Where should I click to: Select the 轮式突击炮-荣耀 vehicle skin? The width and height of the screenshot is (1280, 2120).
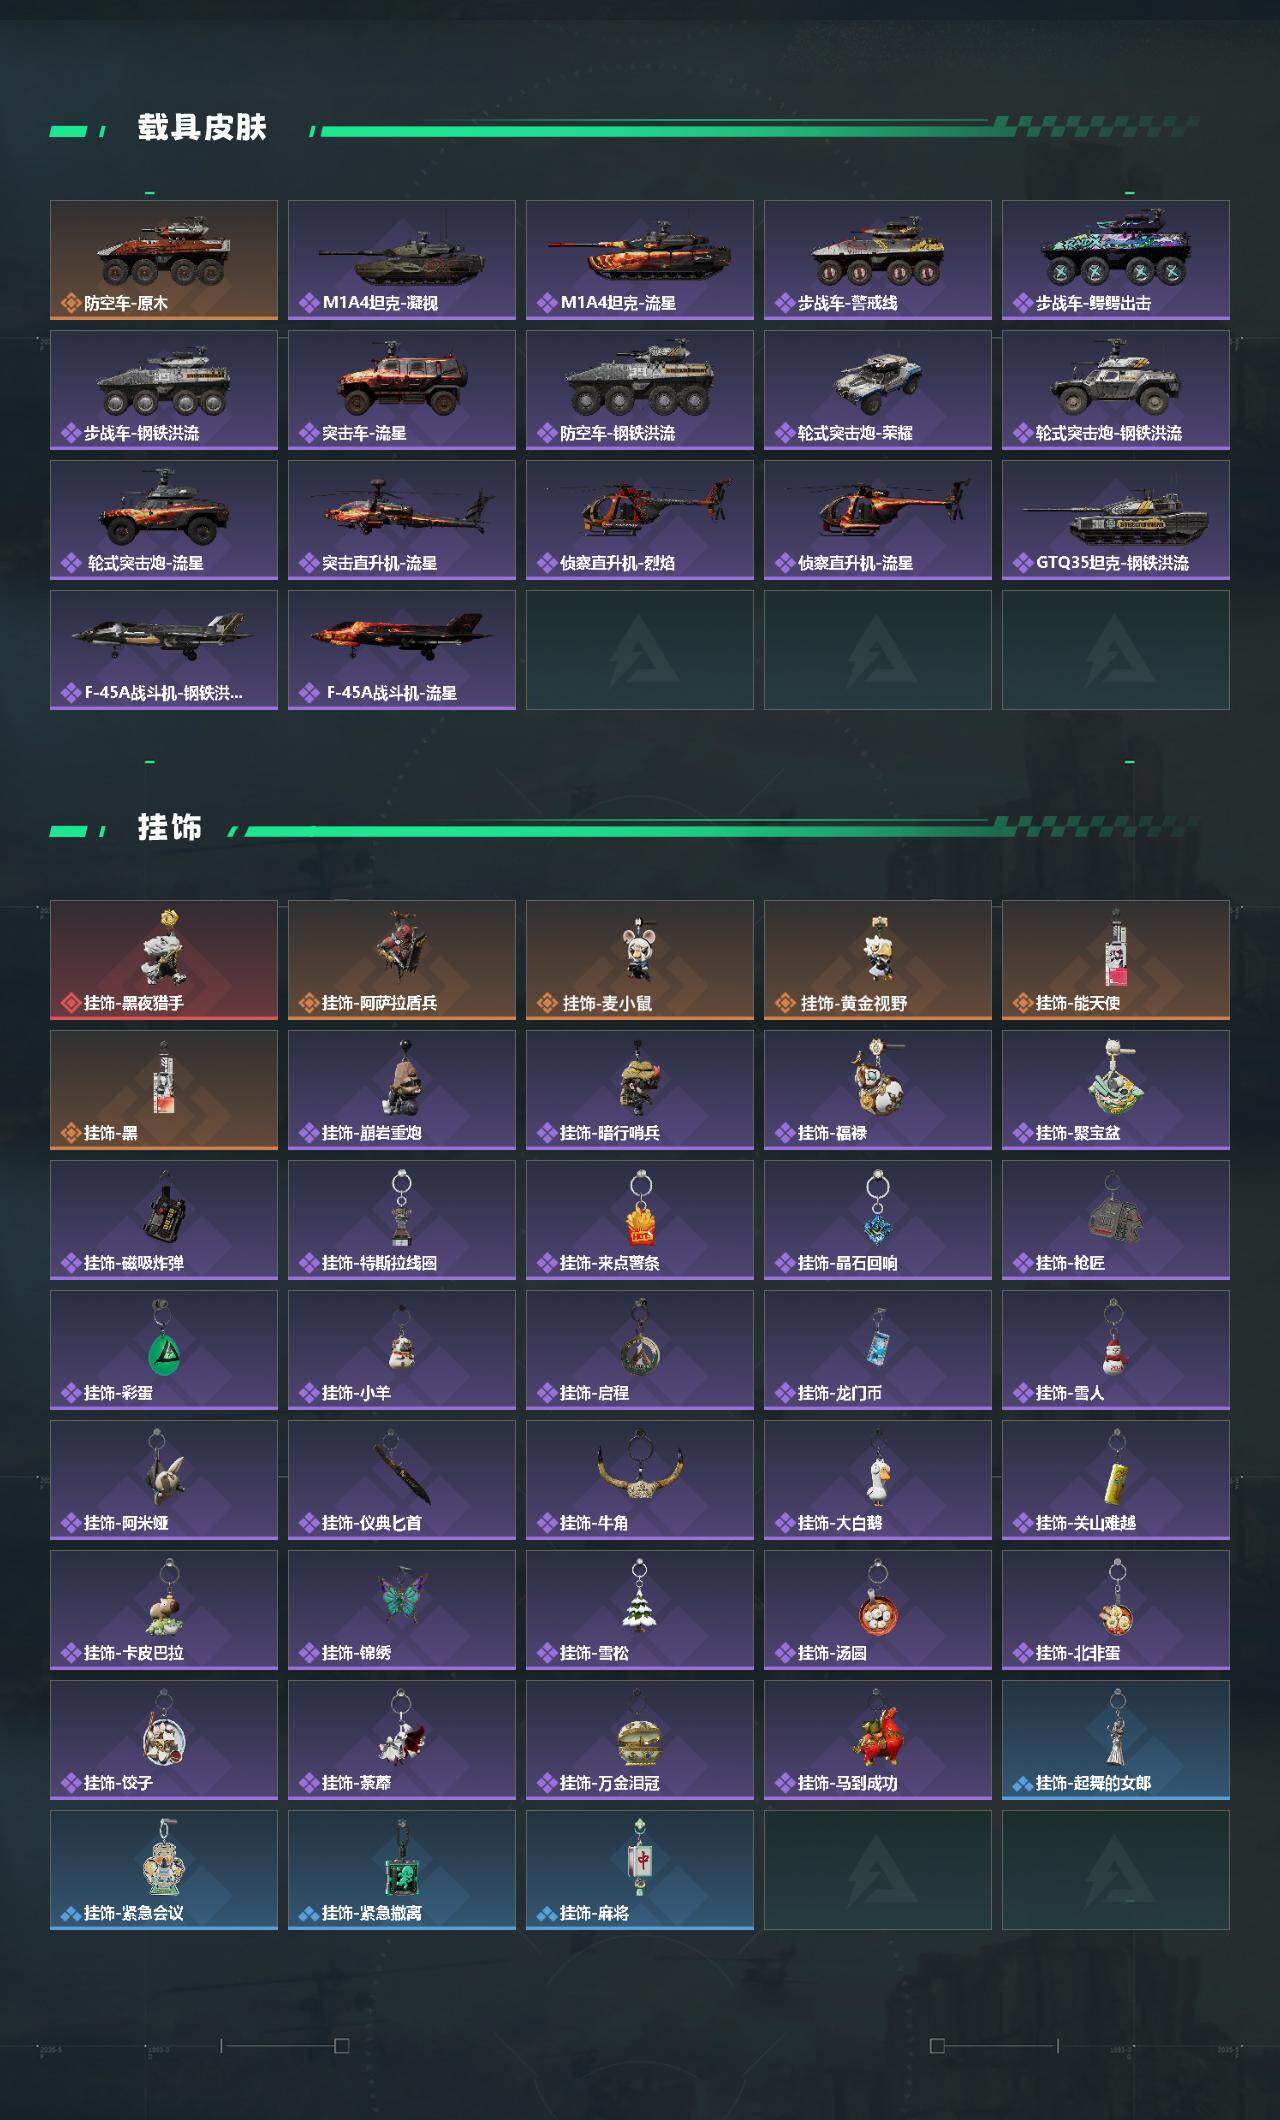point(878,390)
